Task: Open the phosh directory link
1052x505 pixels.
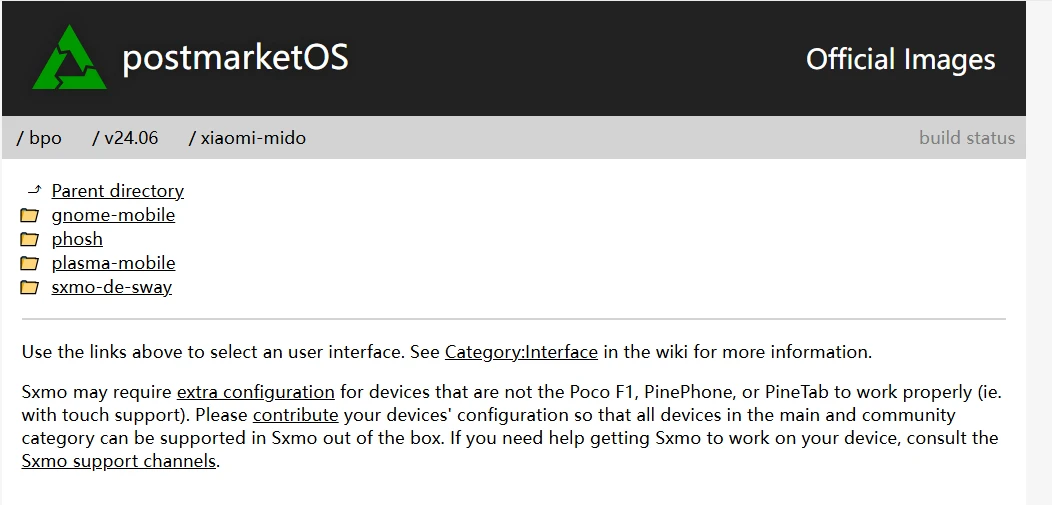Action: [77, 239]
